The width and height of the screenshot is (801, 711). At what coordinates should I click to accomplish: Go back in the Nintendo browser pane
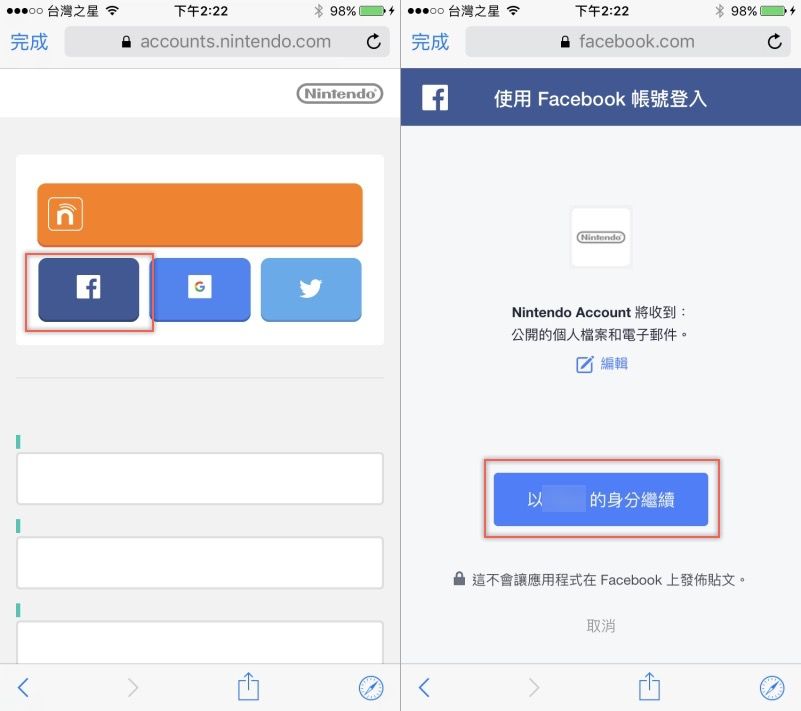click(x=23, y=688)
